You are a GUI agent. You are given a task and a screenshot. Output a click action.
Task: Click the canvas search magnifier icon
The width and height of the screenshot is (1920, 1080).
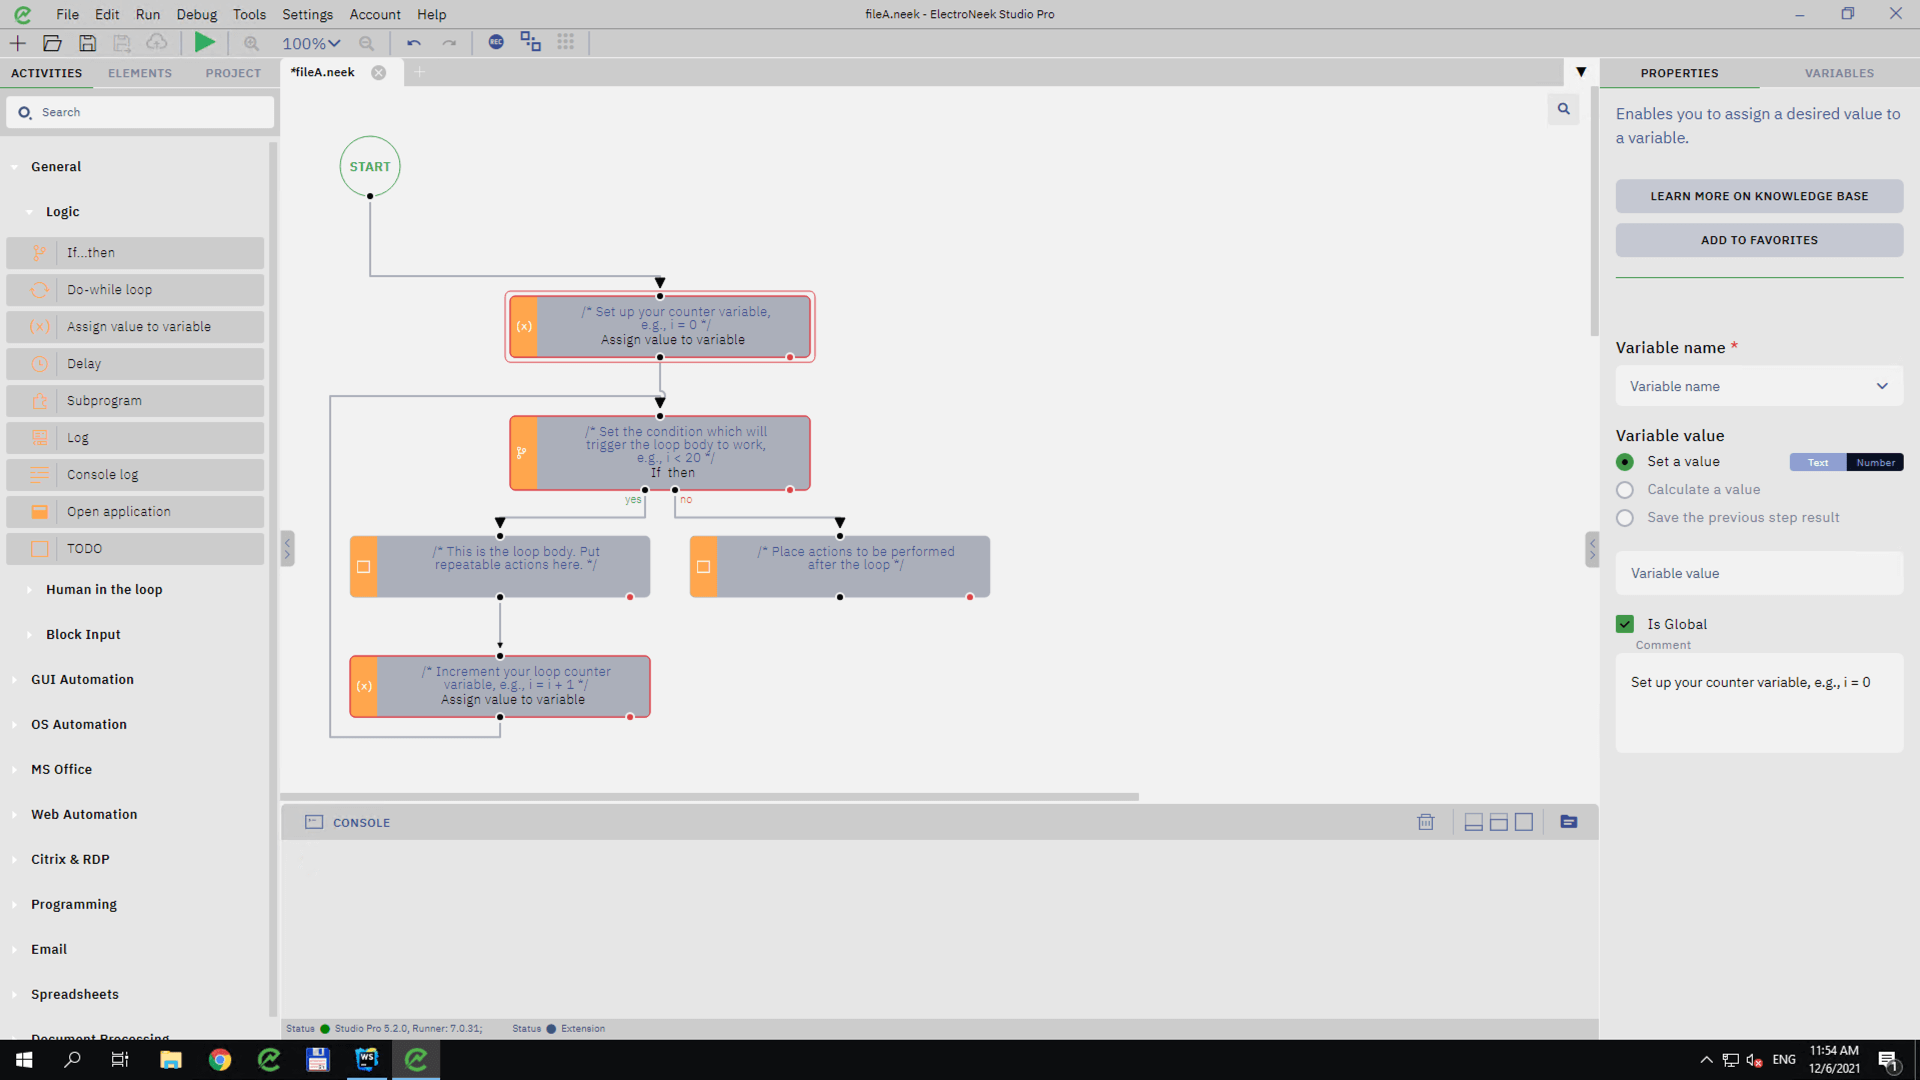point(1563,109)
